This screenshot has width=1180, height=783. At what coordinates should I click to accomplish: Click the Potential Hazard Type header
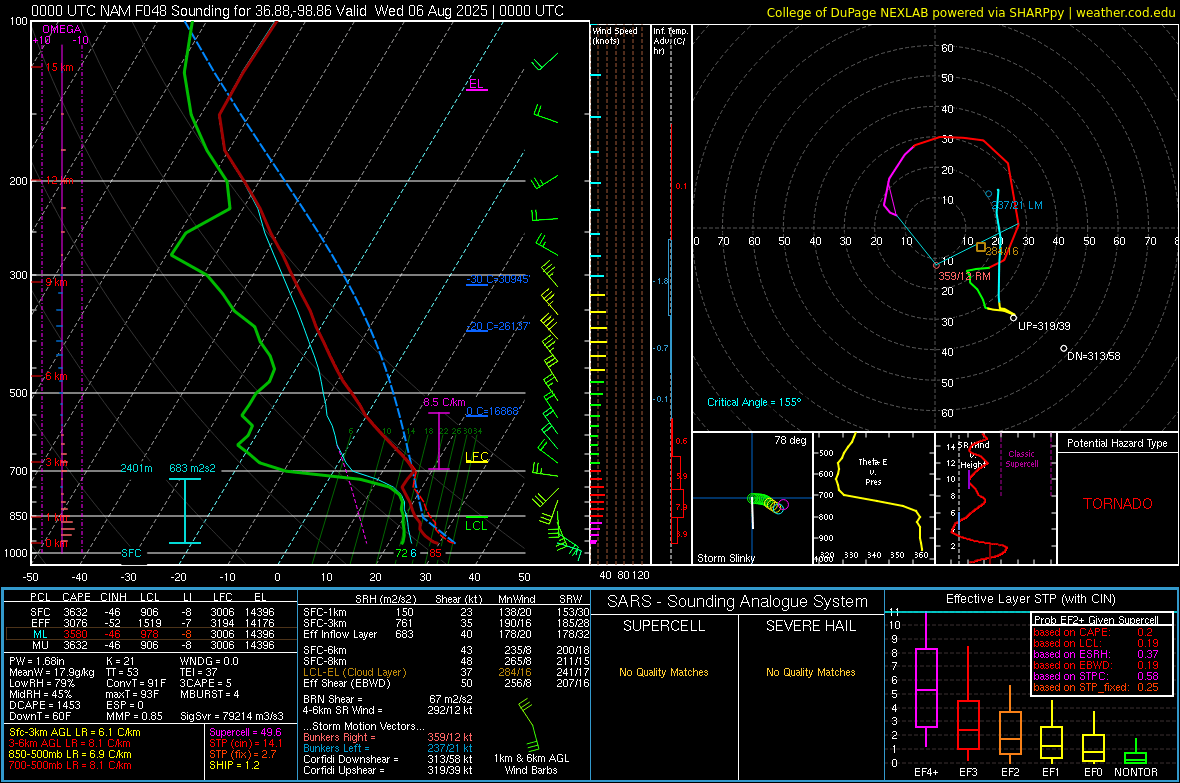coord(1117,443)
